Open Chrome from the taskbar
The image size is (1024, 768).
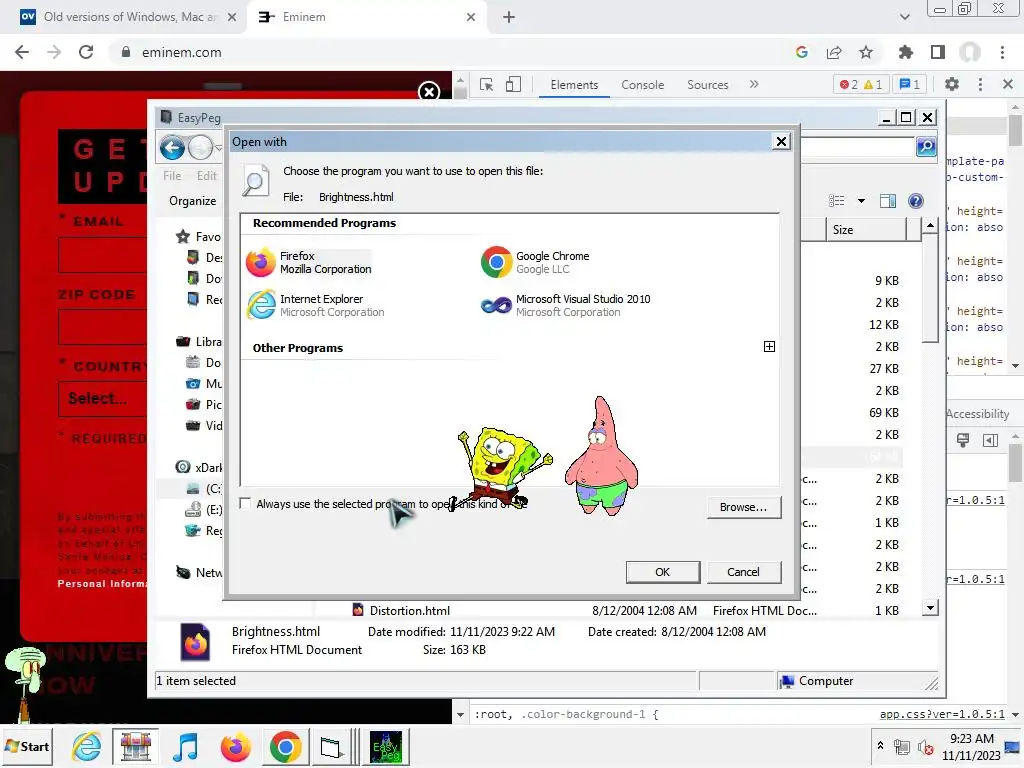[285, 746]
